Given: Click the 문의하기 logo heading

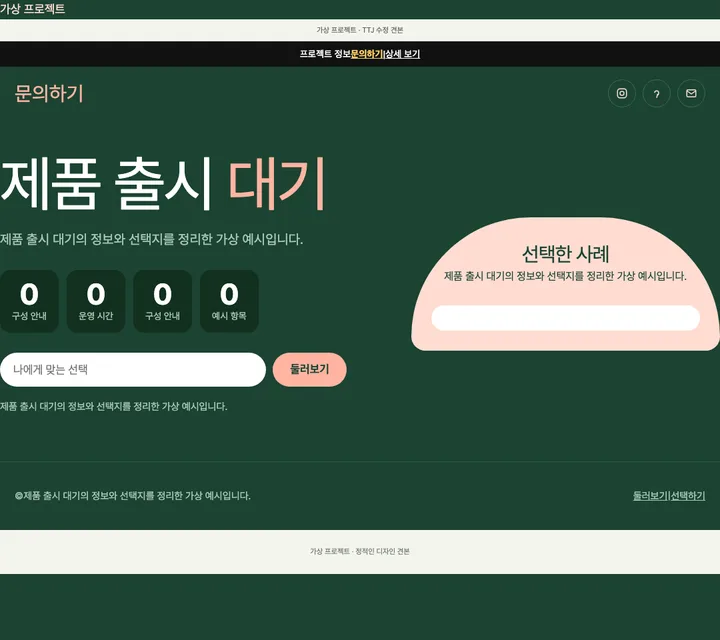Looking at the screenshot, I should pos(49,94).
